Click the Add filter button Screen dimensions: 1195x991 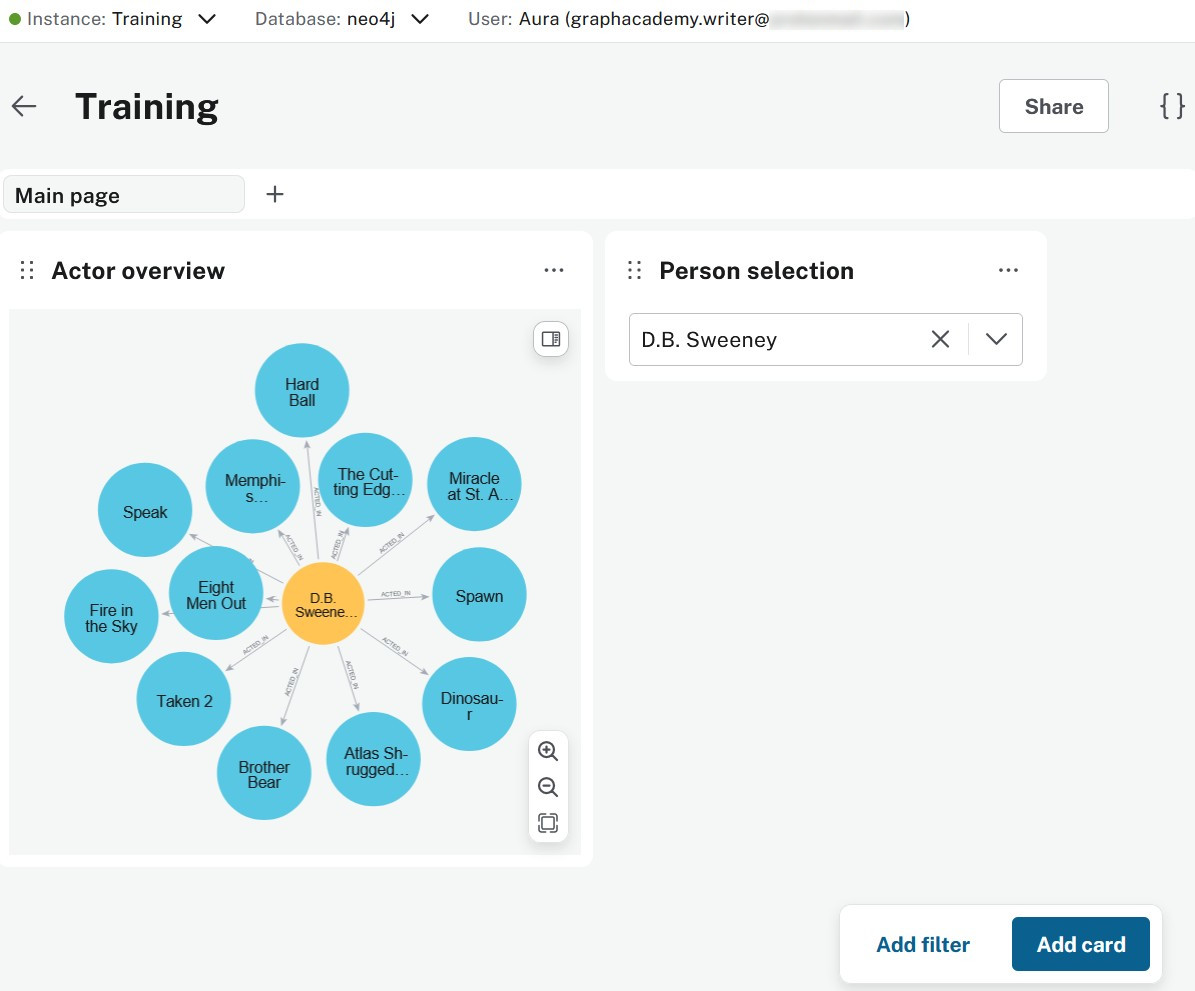point(922,943)
